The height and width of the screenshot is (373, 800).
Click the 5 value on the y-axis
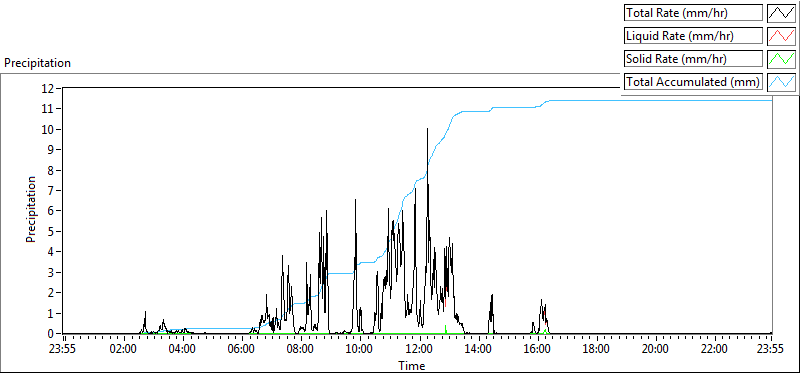[52, 231]
